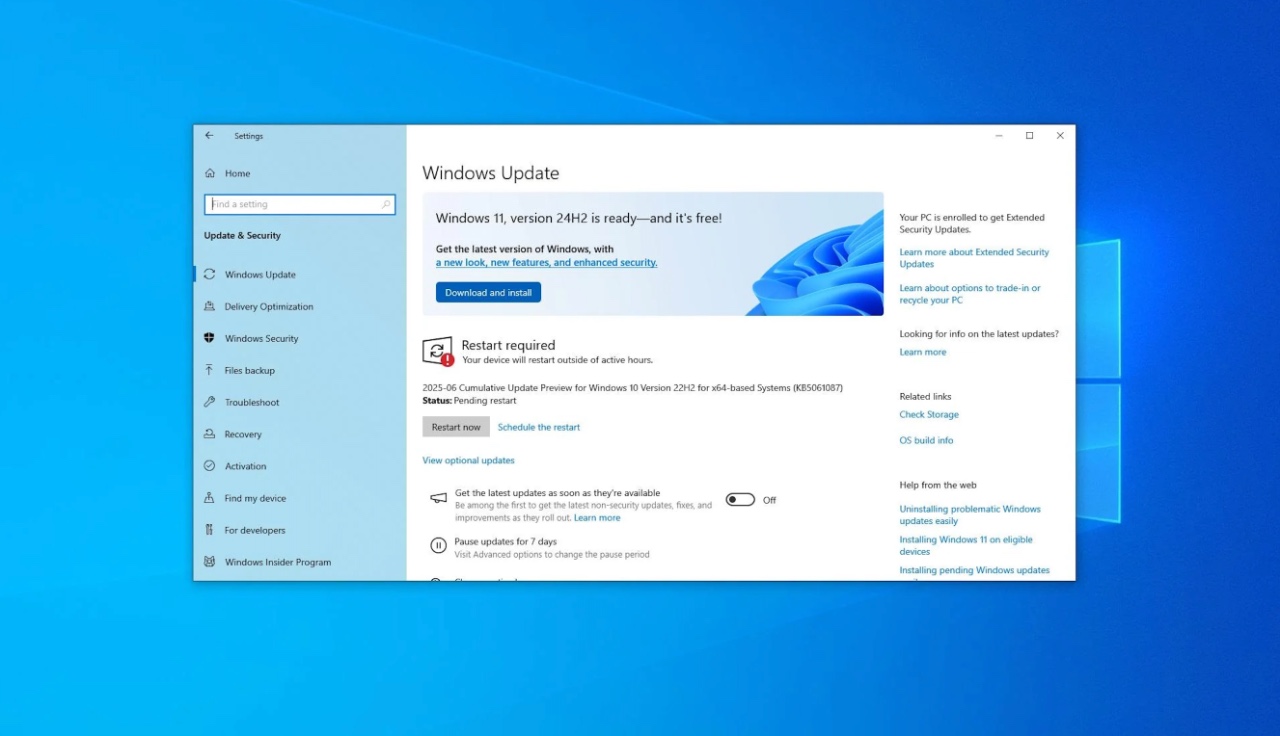
Task: Click the For developers icon
Action: tap(210, 530)
